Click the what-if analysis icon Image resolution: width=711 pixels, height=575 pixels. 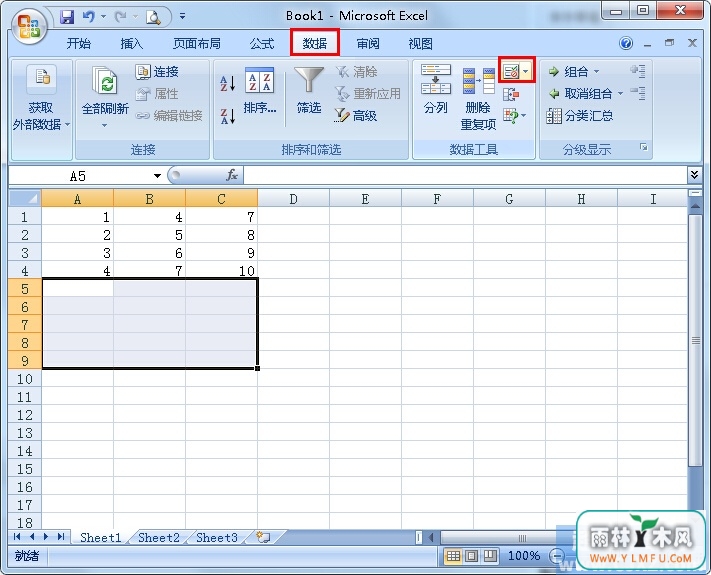[511, 116]
